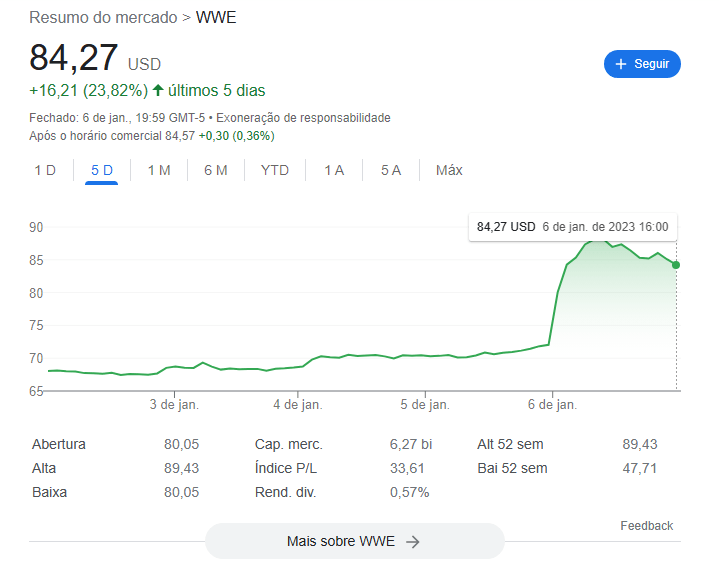Screen dimensions: 719x564
Task: Open Mais sobre WWE link
Action: click(x=354, y=541)
